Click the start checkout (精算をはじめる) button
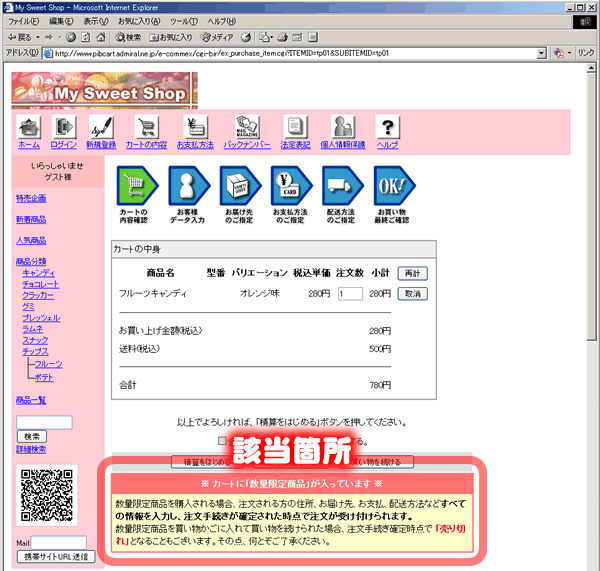The width and height of the screenshot is (600, 571). tap(207, 462)
